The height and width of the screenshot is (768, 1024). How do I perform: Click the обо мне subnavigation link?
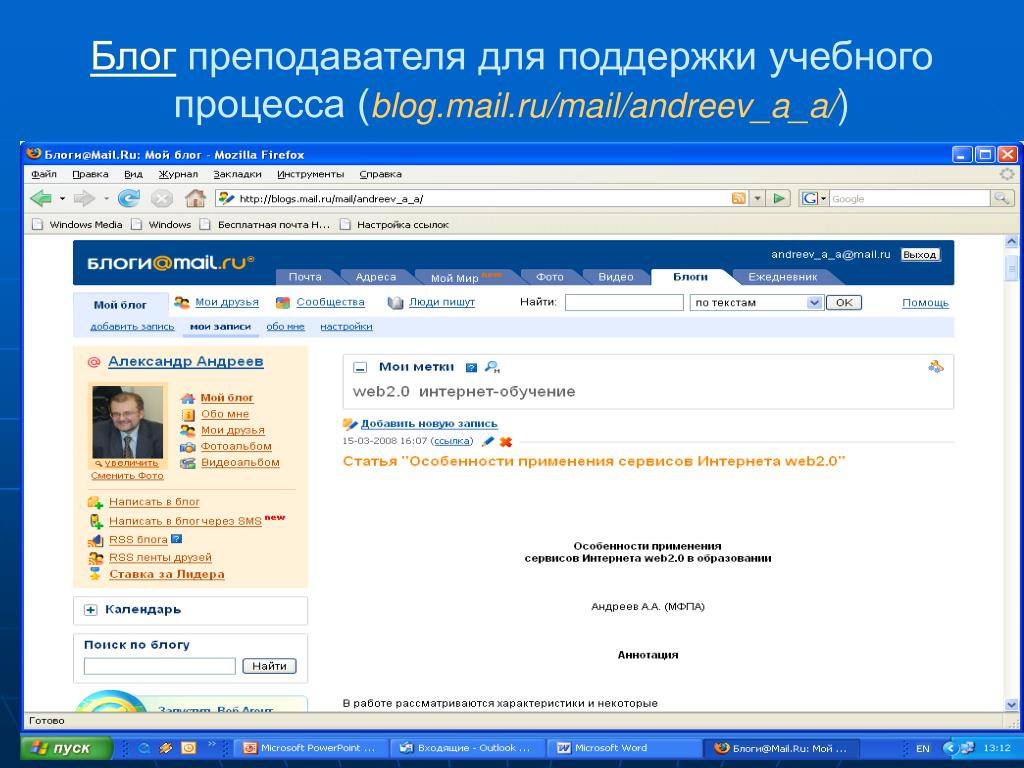pos(285,327)
